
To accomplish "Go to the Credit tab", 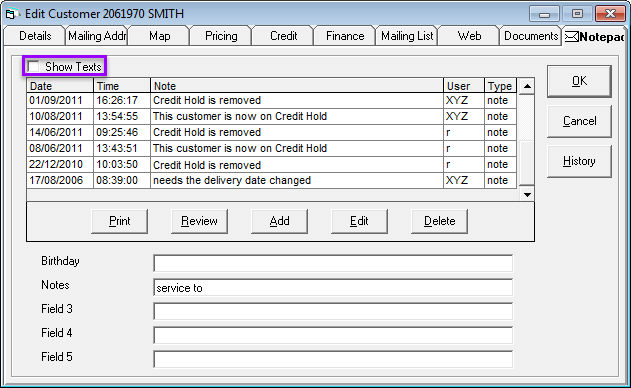I will coord(283,36).
